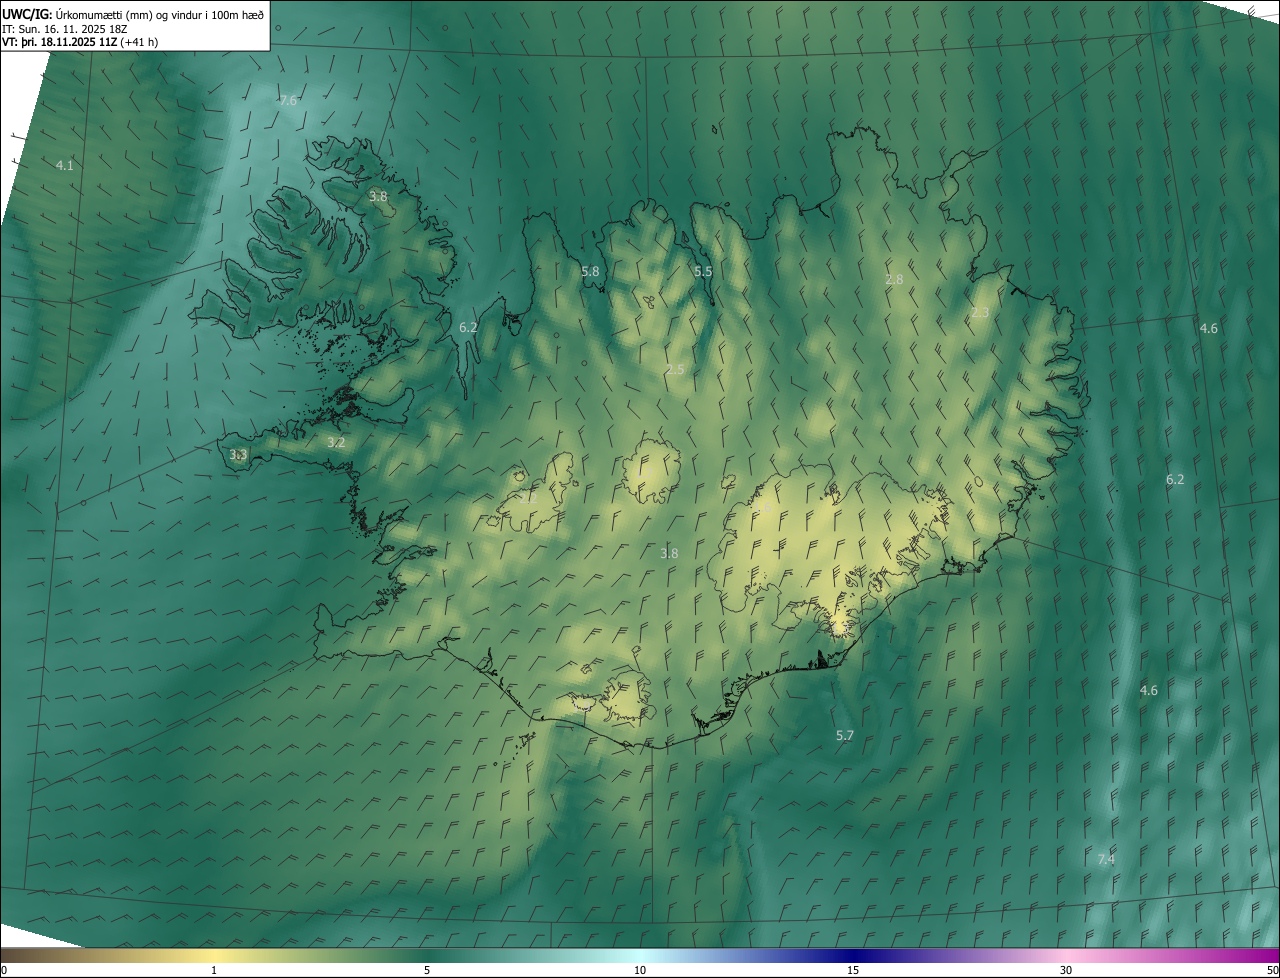Click the 30 tick label on the colour scale
The height and width of the screenshot is (978, 1280).
(x=1066, y=971)
